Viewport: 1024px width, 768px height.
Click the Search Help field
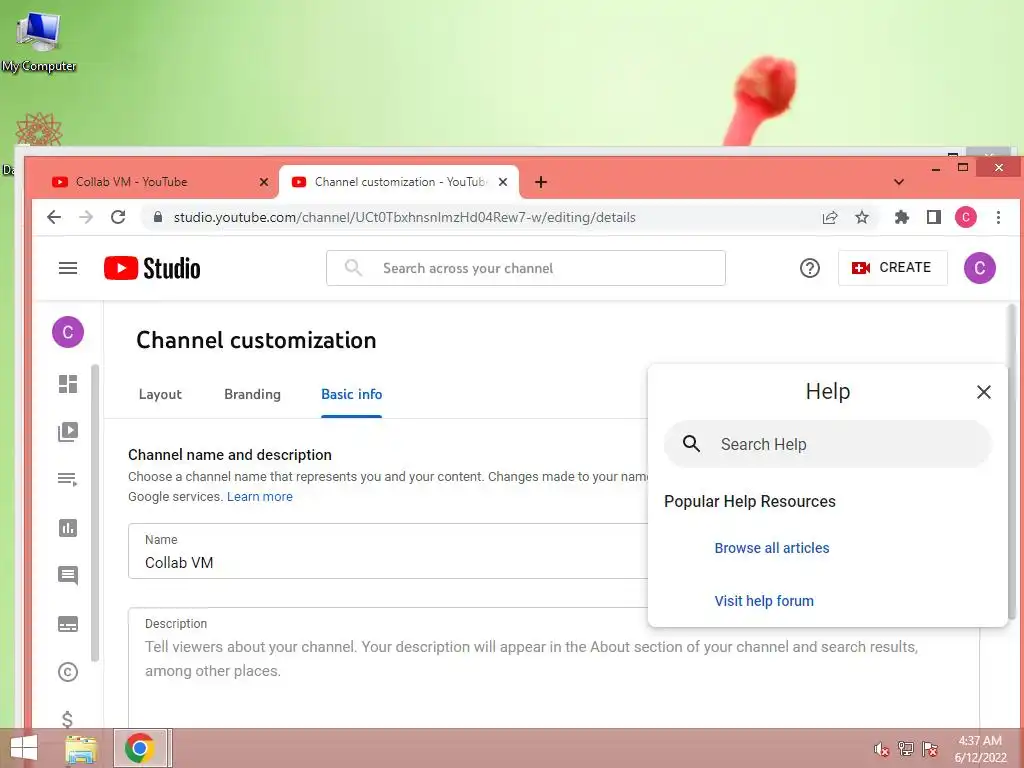(x=828, y=444)
